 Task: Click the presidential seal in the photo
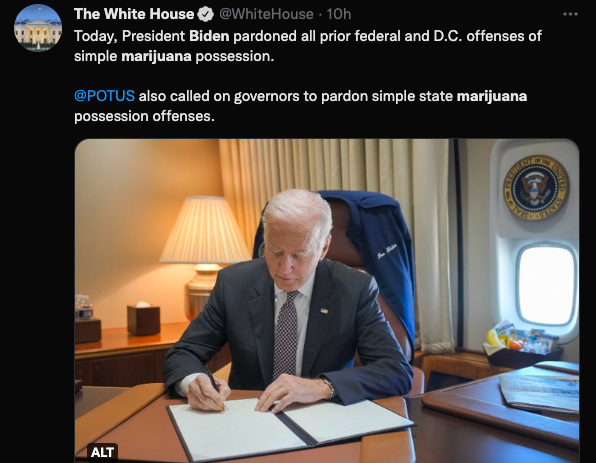click(x=536, y=187)
